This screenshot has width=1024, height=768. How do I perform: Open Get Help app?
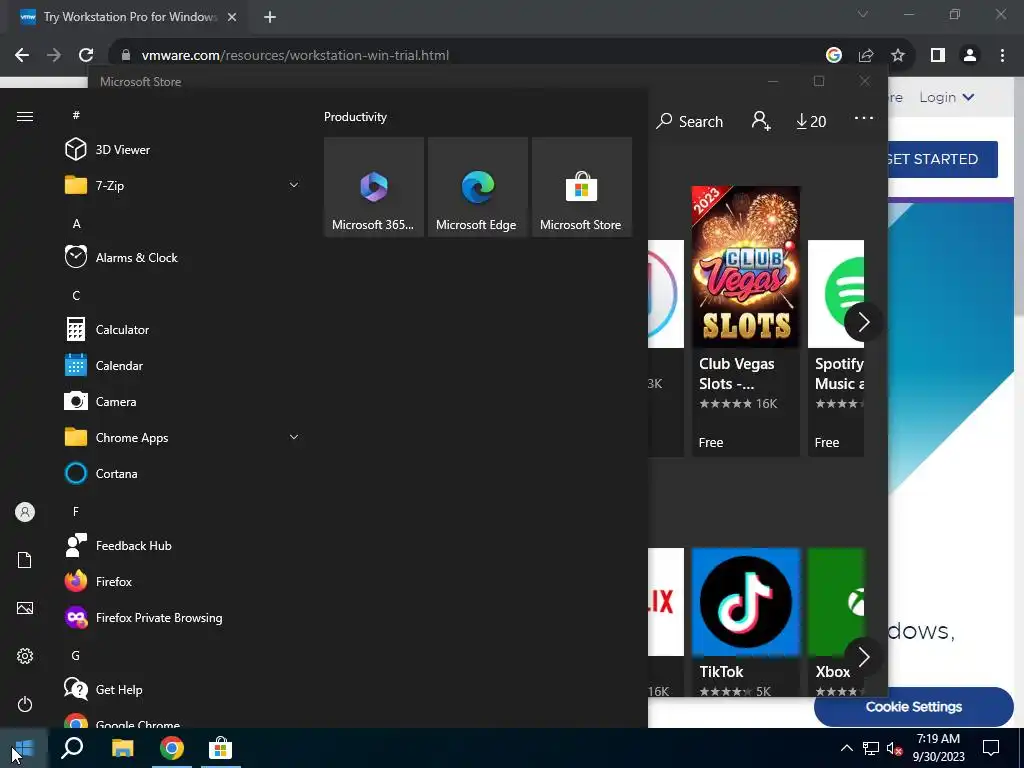pyautogui.click(x=183, y=690)
